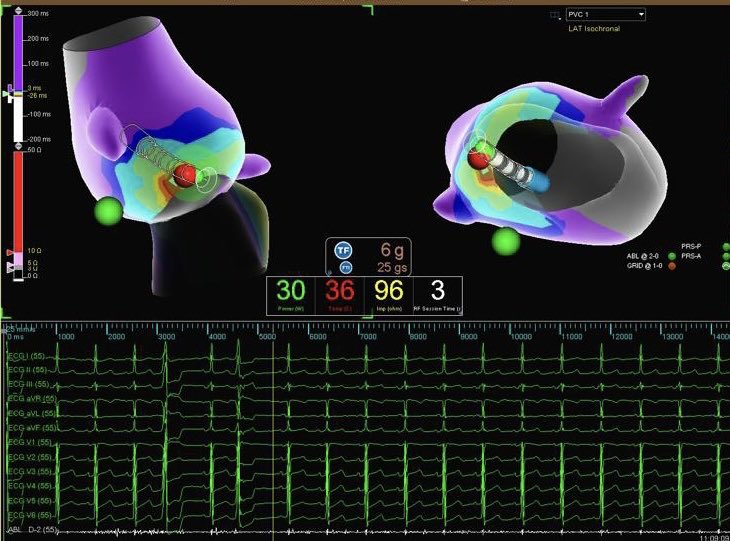Viewport: 730px width, 541px height.
Task: Click the purple LAT color scale bar
Action: [x=18, y=53]
